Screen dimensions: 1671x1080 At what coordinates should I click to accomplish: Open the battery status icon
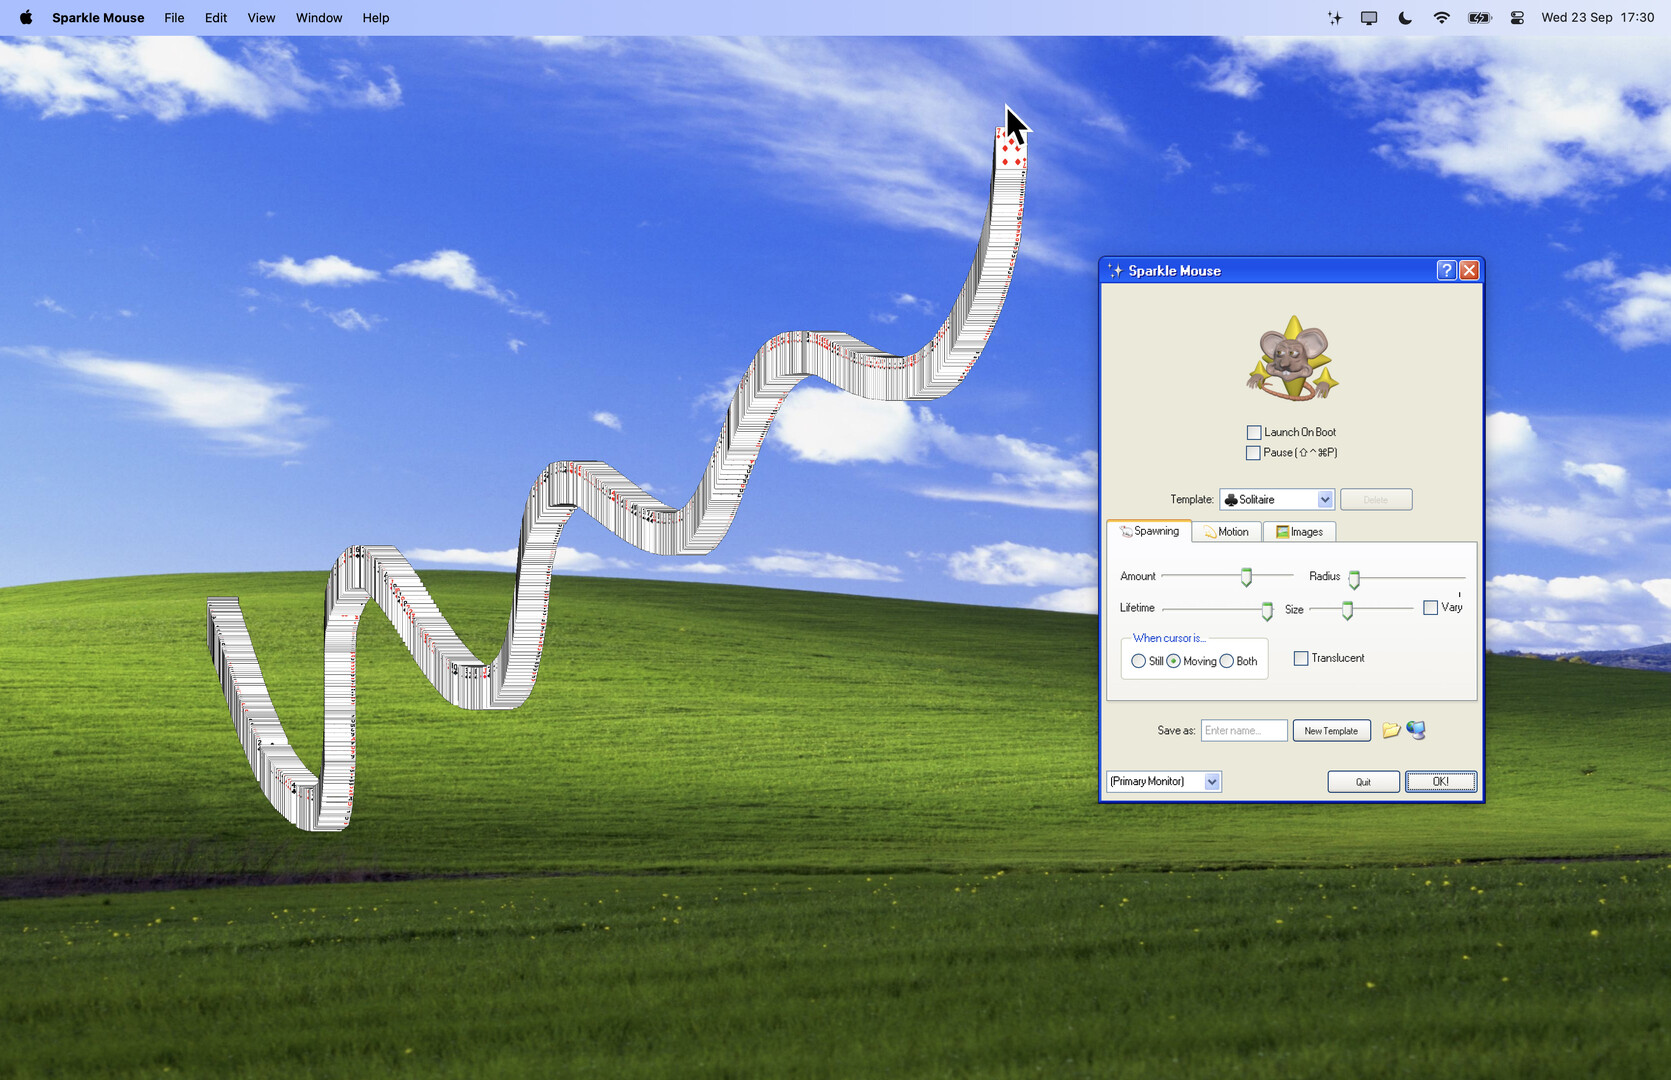[x=1479, y=18]
